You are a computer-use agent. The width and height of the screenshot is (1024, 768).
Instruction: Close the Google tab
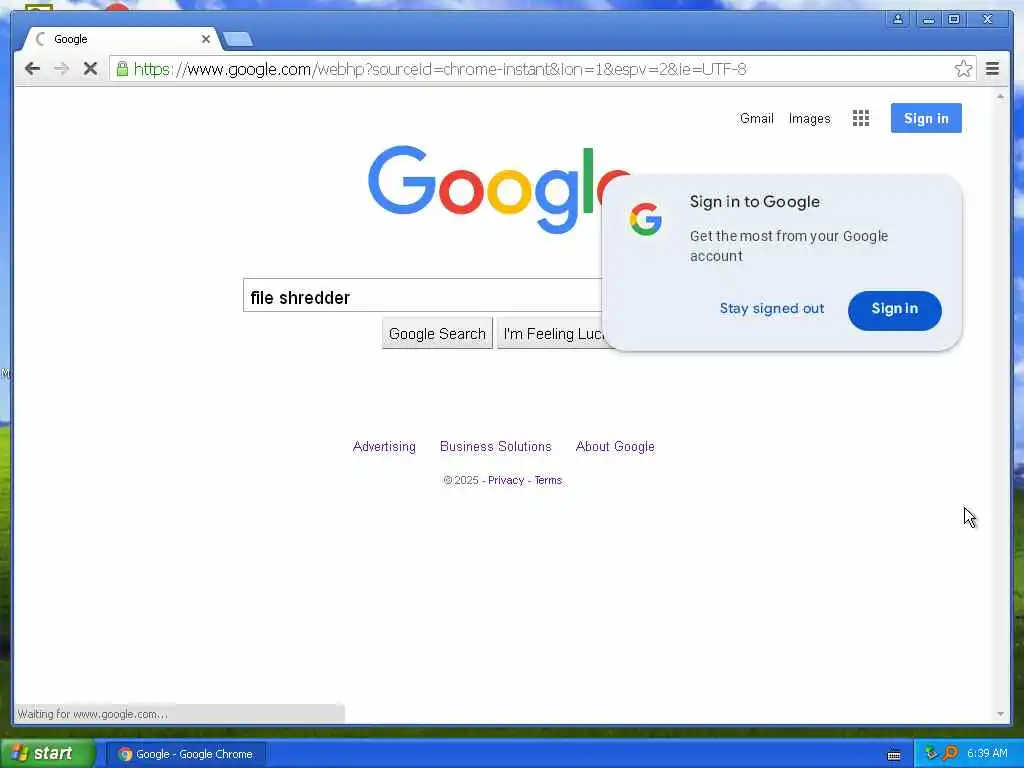tap(206, 39)
